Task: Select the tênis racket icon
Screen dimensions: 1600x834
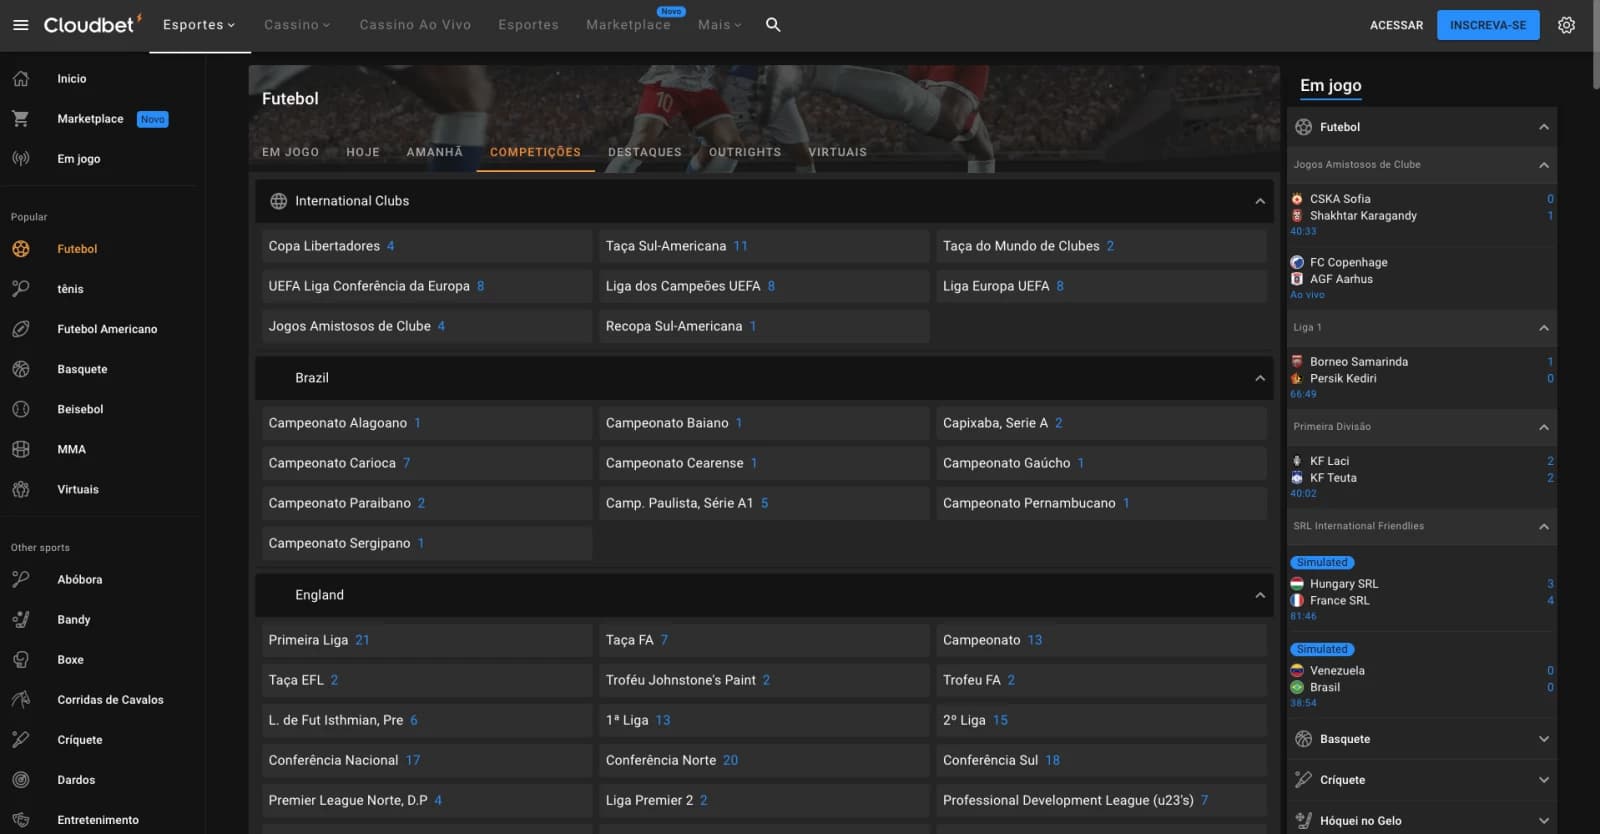Action: 21,289
